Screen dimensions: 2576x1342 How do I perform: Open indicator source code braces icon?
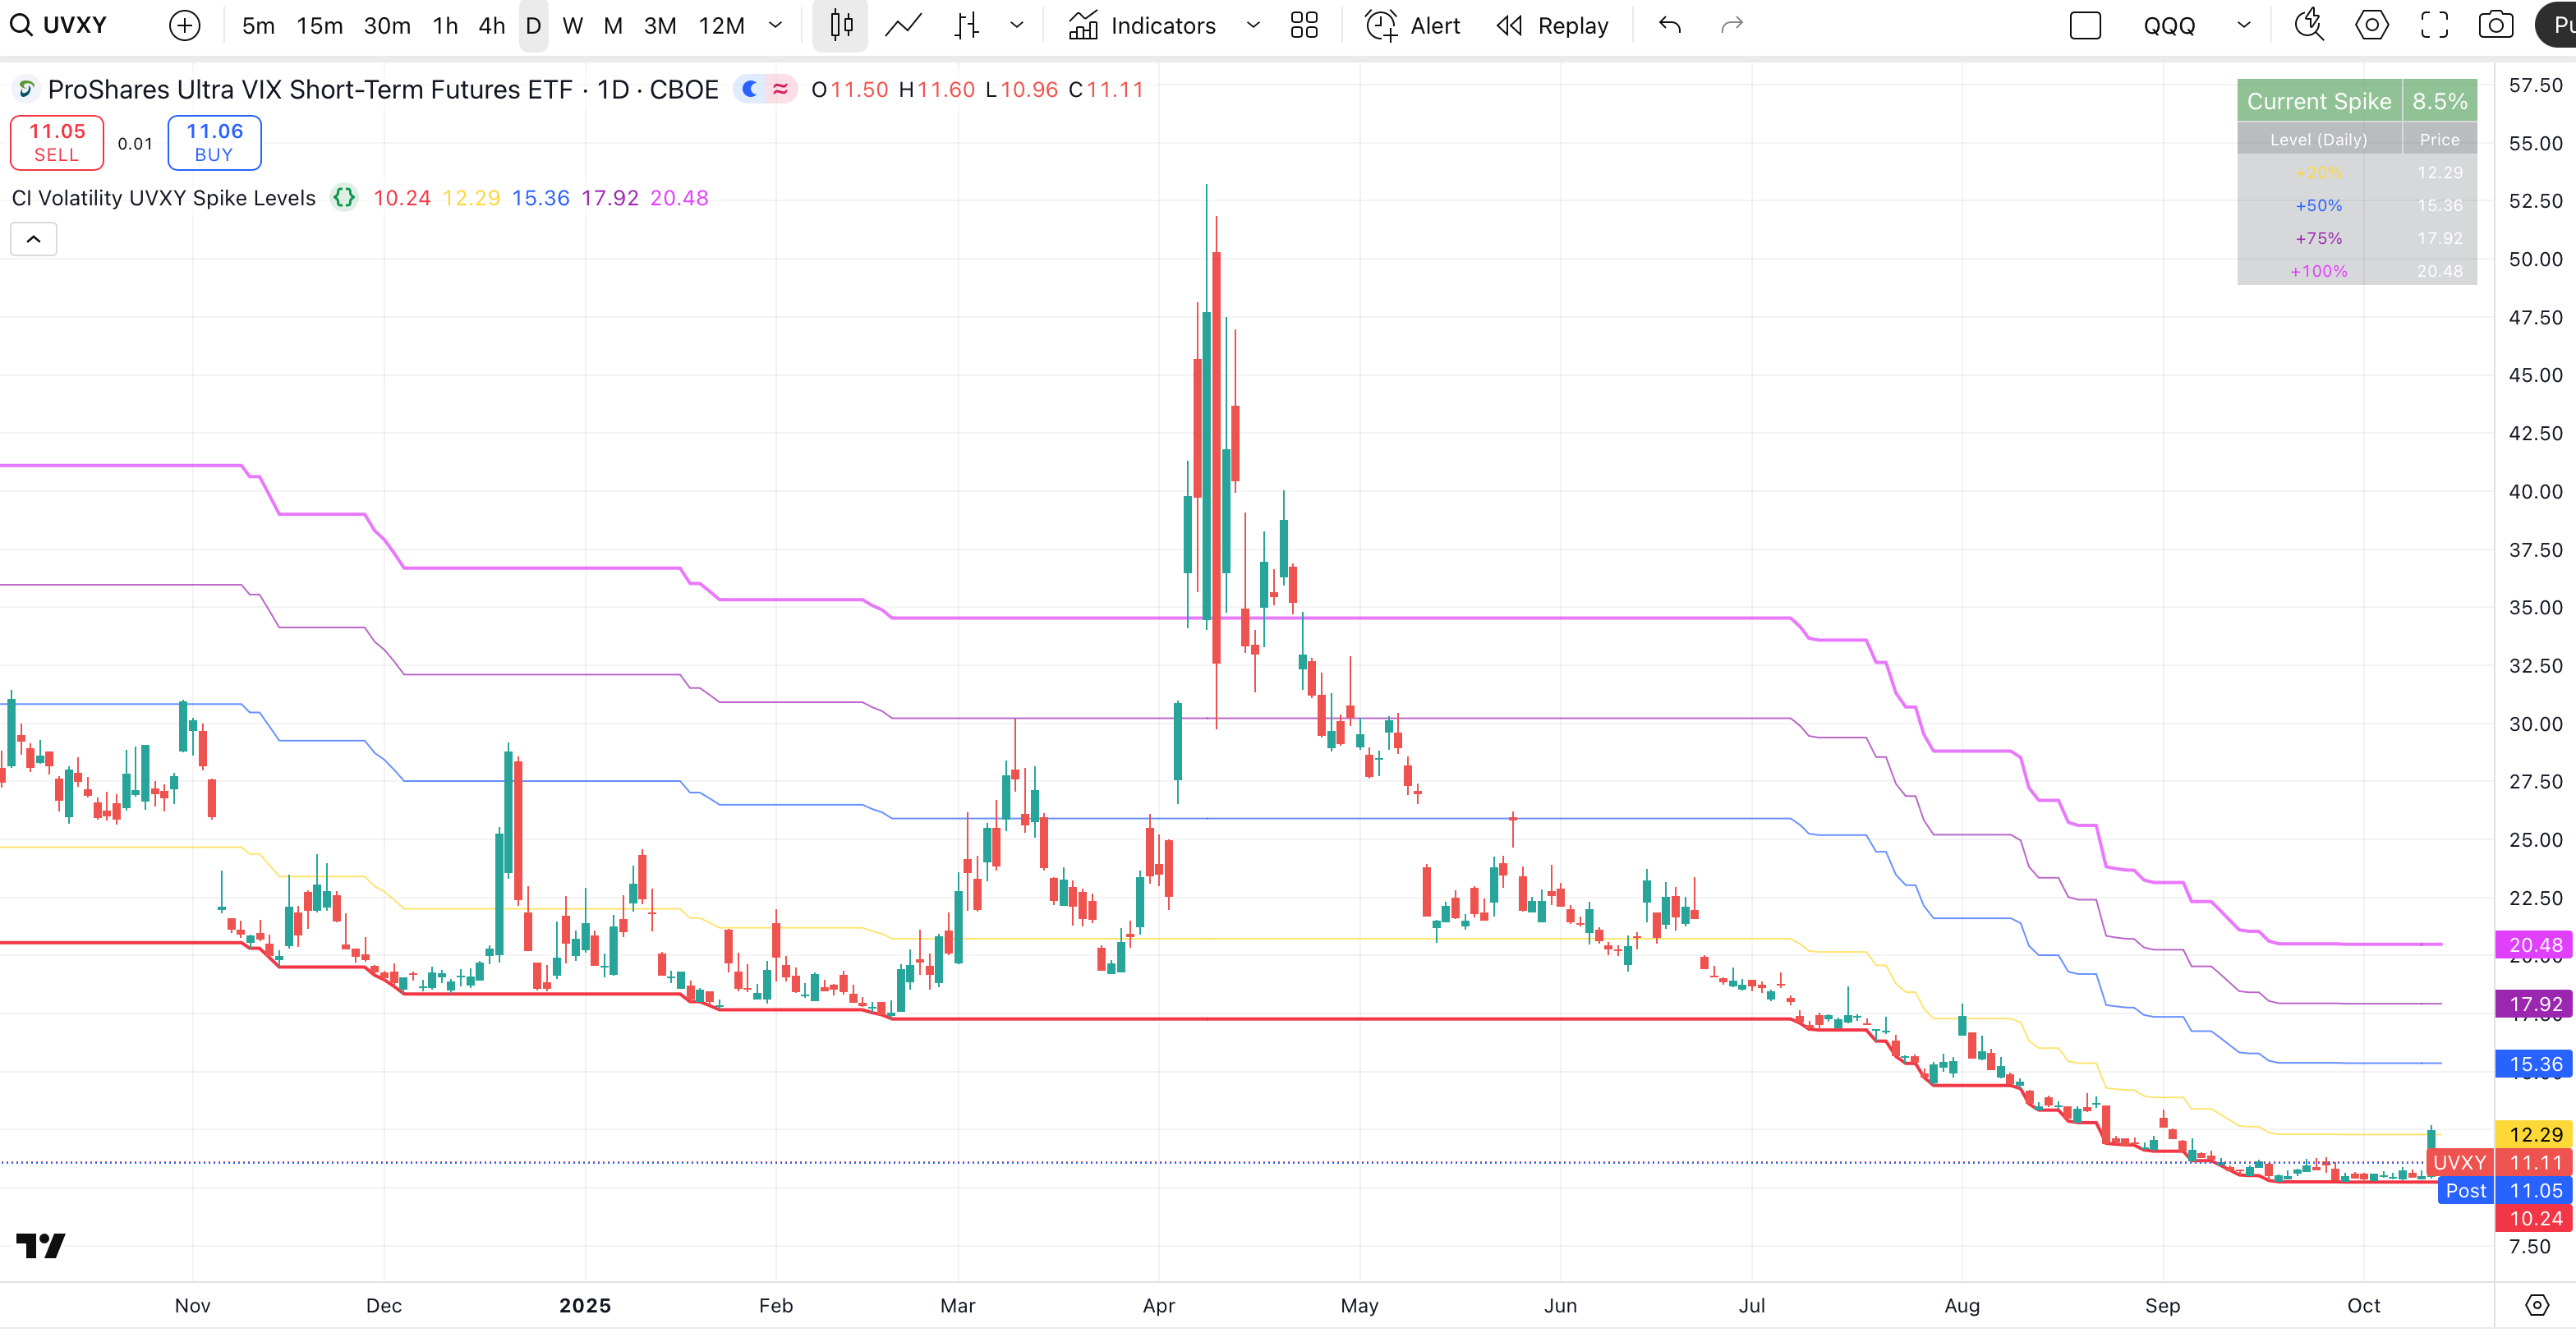[x=344, y=198]
